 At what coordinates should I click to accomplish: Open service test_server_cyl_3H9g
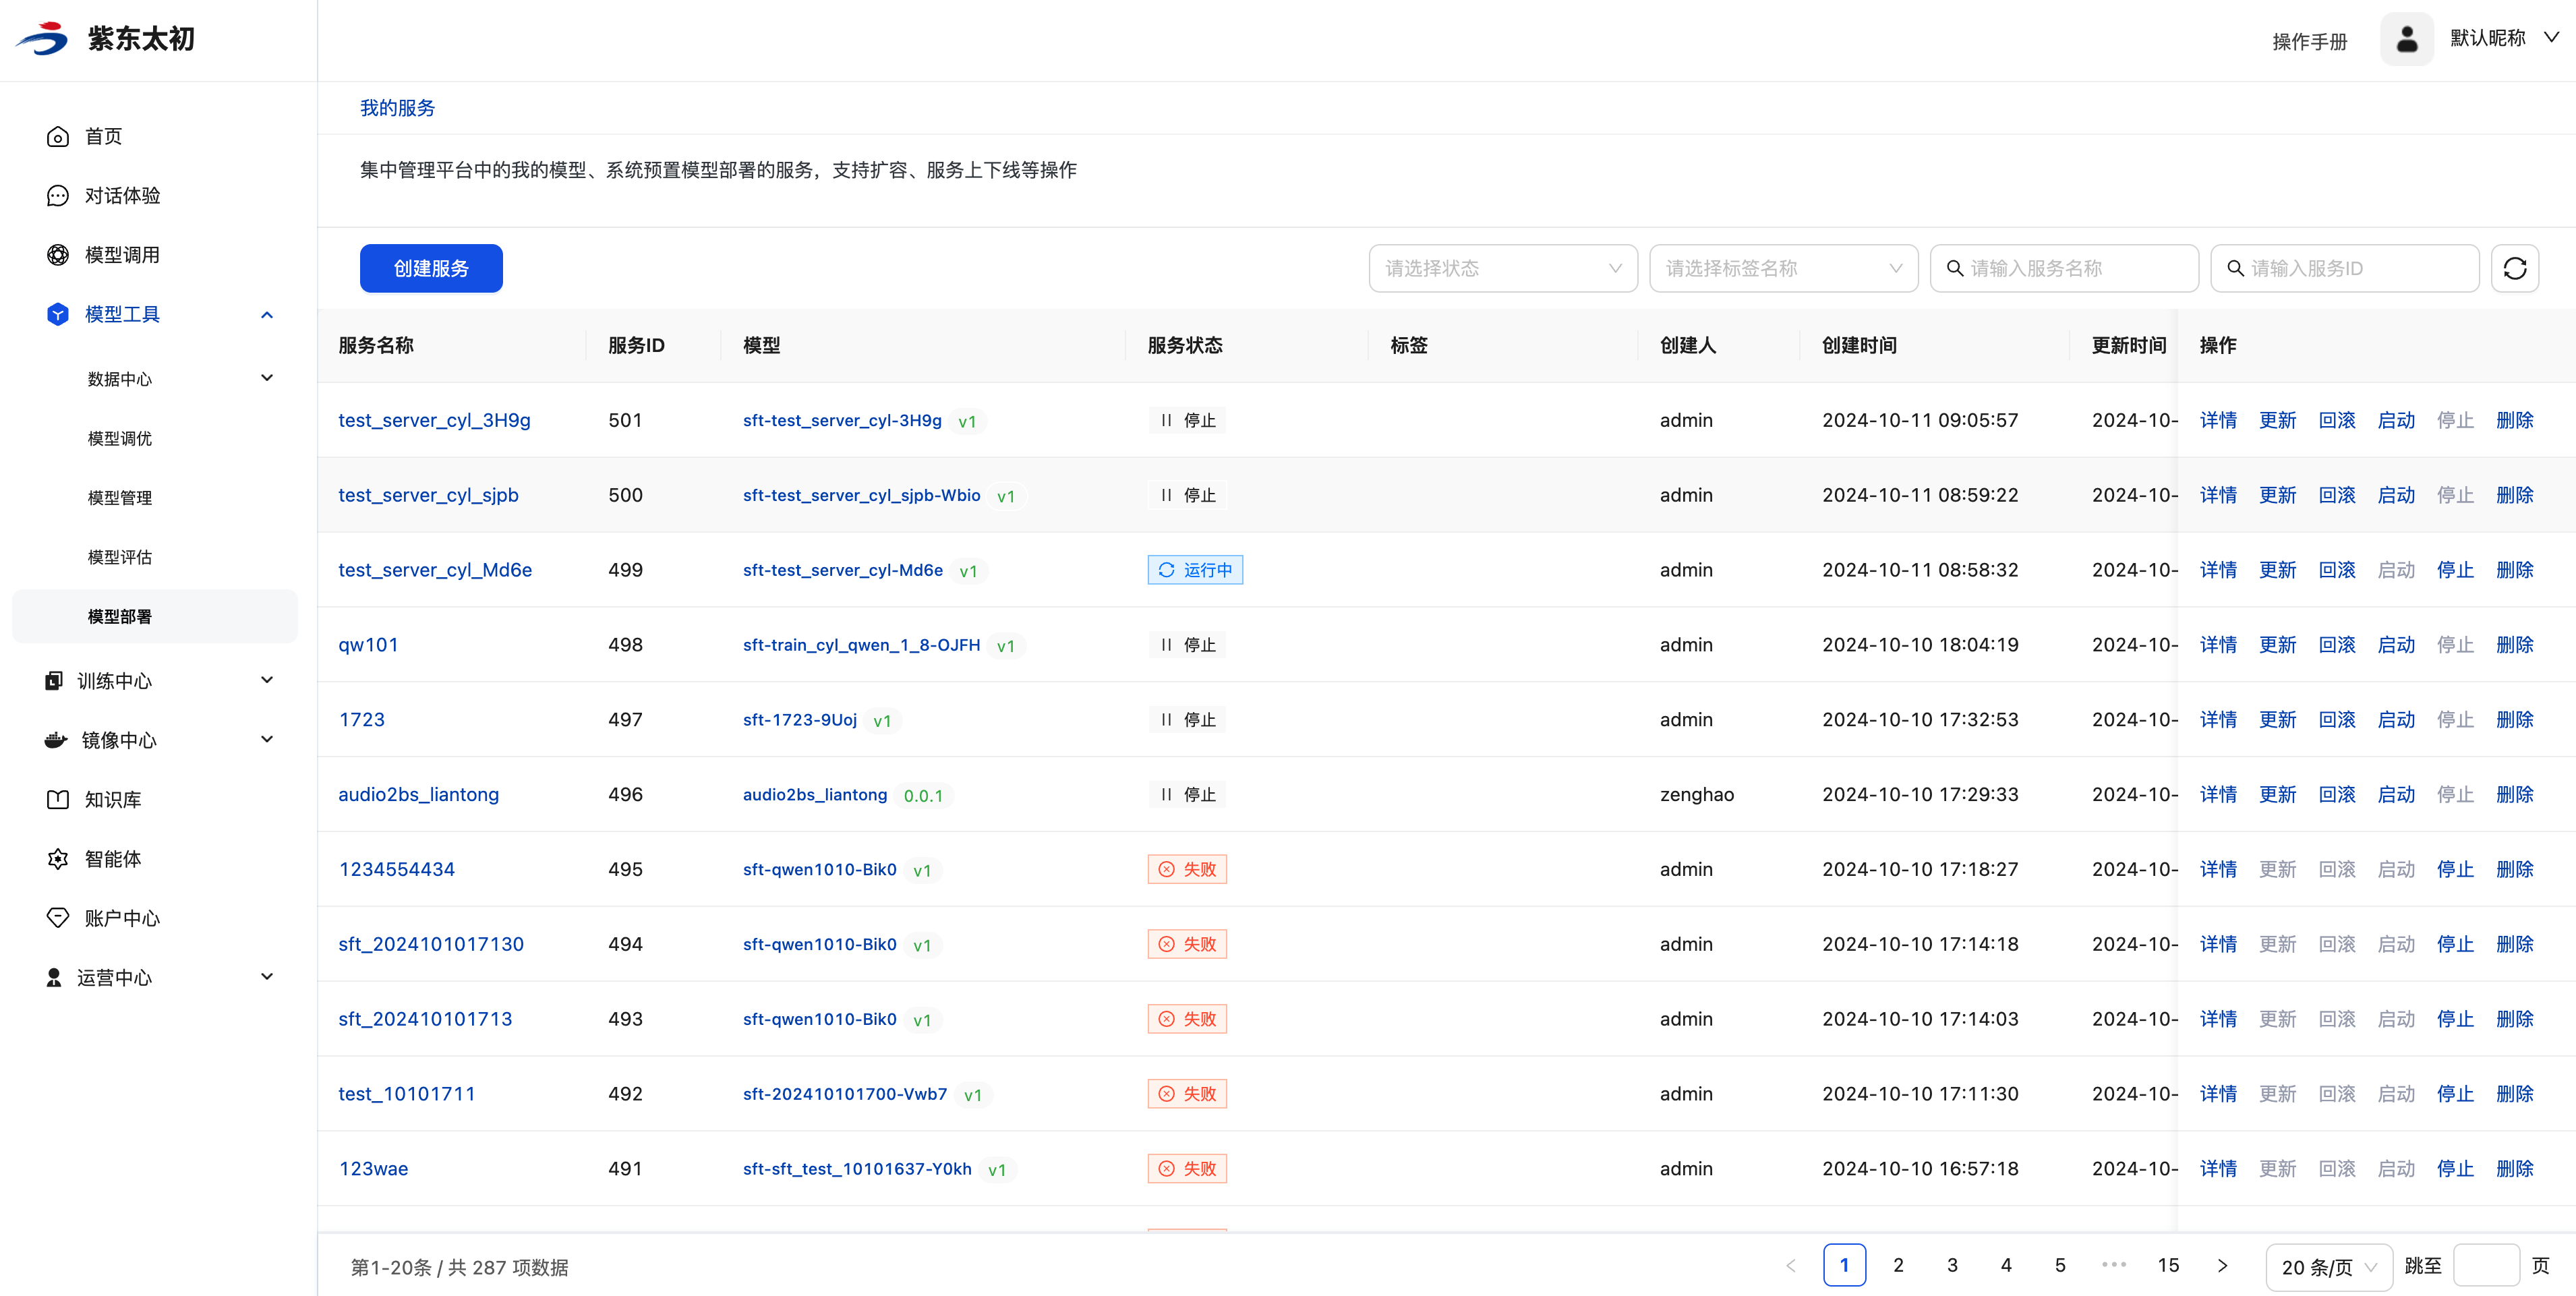[x=434, y=420]
